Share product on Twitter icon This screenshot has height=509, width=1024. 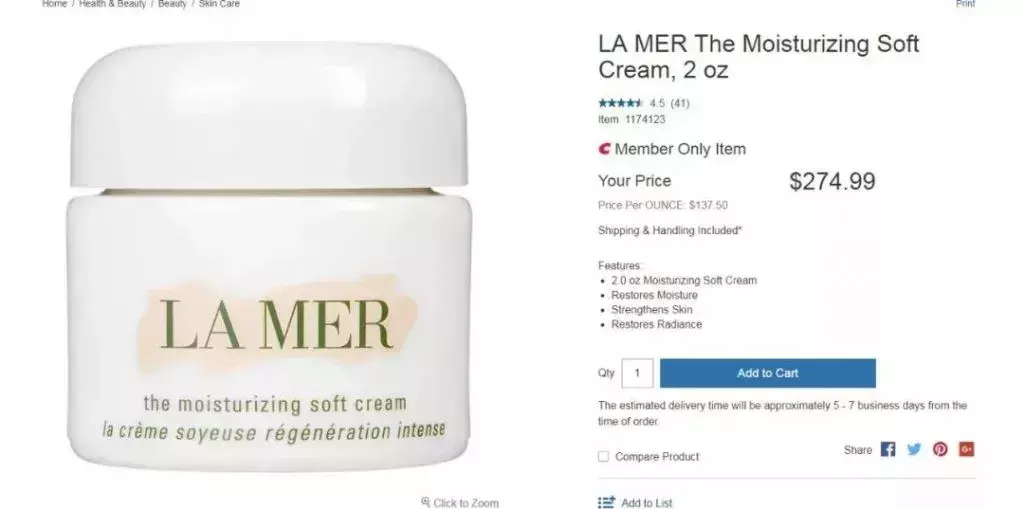coord(914,450)
